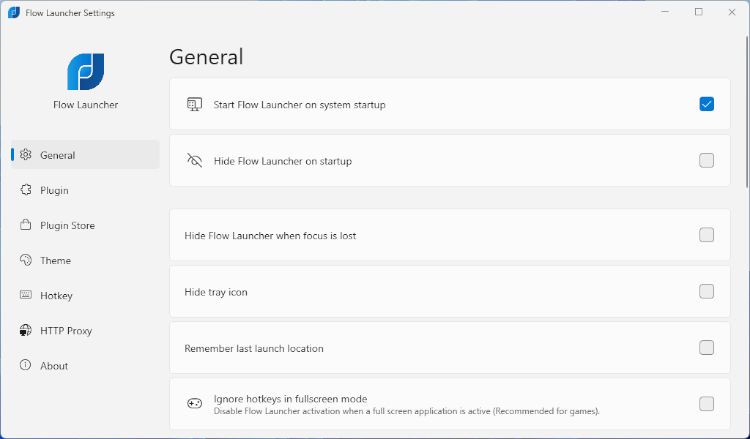Click the General gear icon in sidebar
Viewport: 750px width, 439px height.
point(26,155)
